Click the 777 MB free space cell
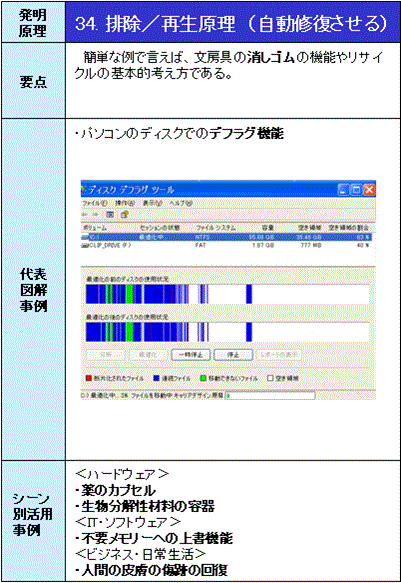Image resolution: width=401 pixels, height=583 pixels. pyautogui.click(x=311, y=245)
